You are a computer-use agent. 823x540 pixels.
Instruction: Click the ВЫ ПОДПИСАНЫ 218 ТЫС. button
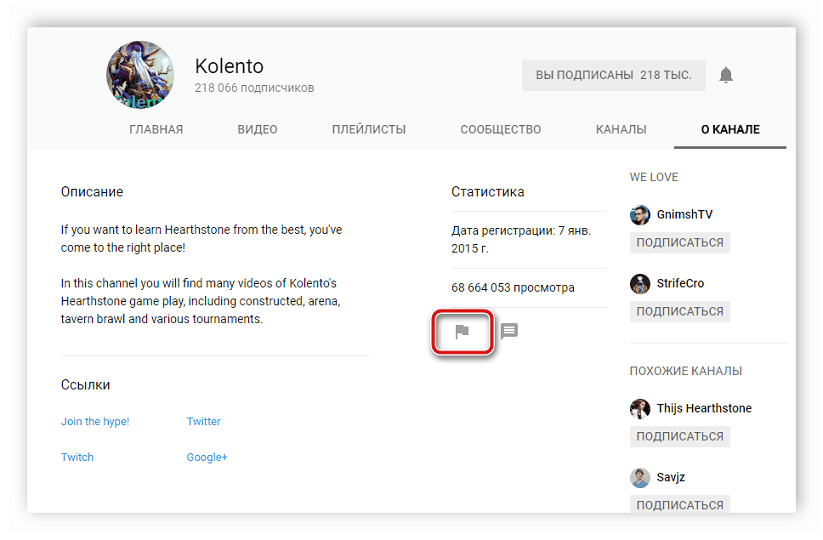click(x=614, y=75)
